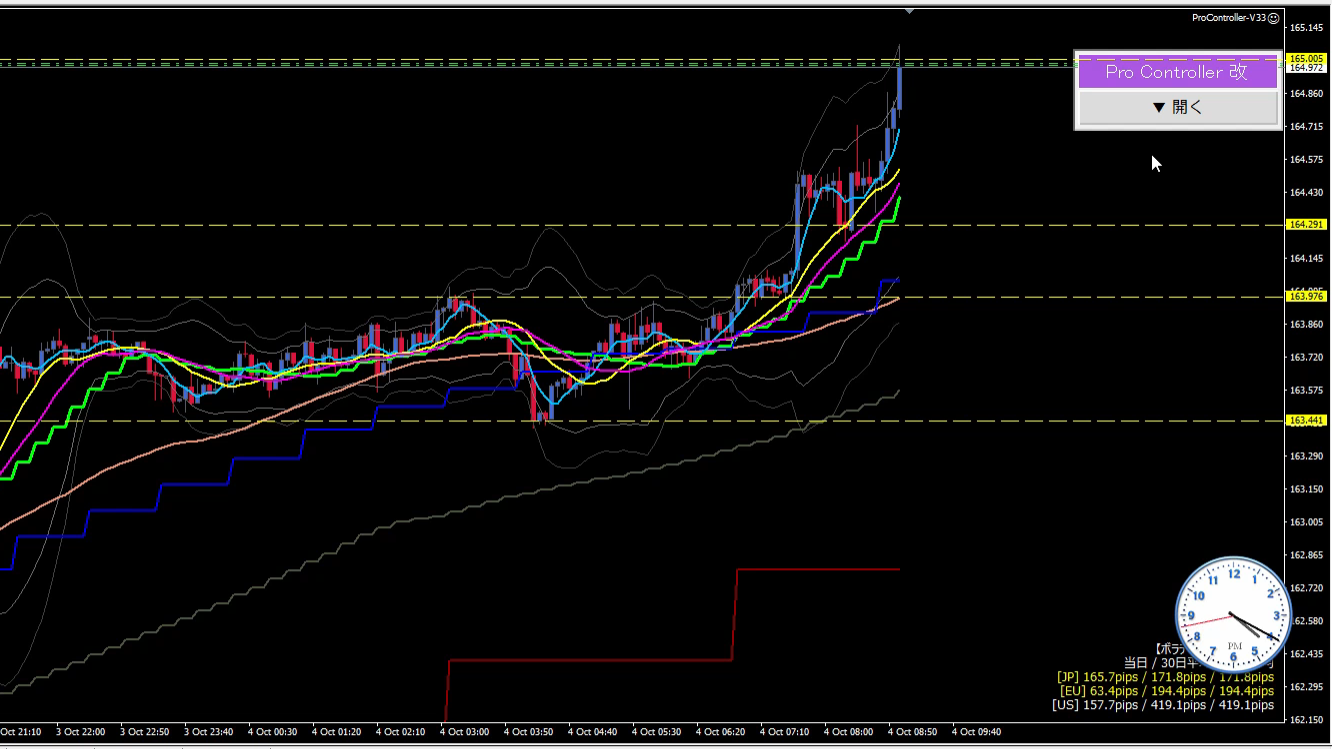Expand the panel with ▼ 開く button

pyautogui.click(x=1178, y=108)
